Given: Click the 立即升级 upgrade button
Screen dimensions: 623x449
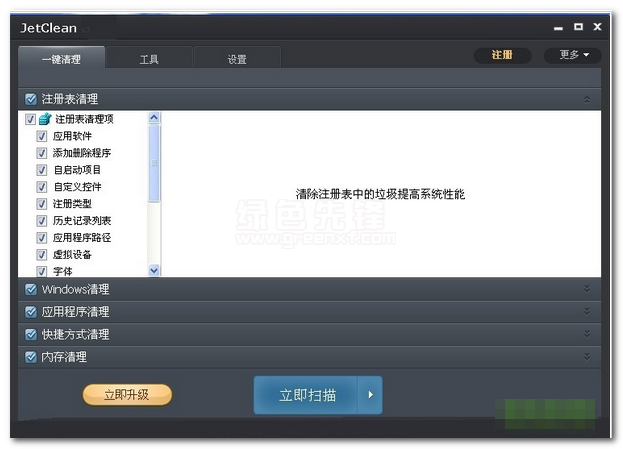Looking at the screenshot, I should pyautogui.click(x=127, y=395).
